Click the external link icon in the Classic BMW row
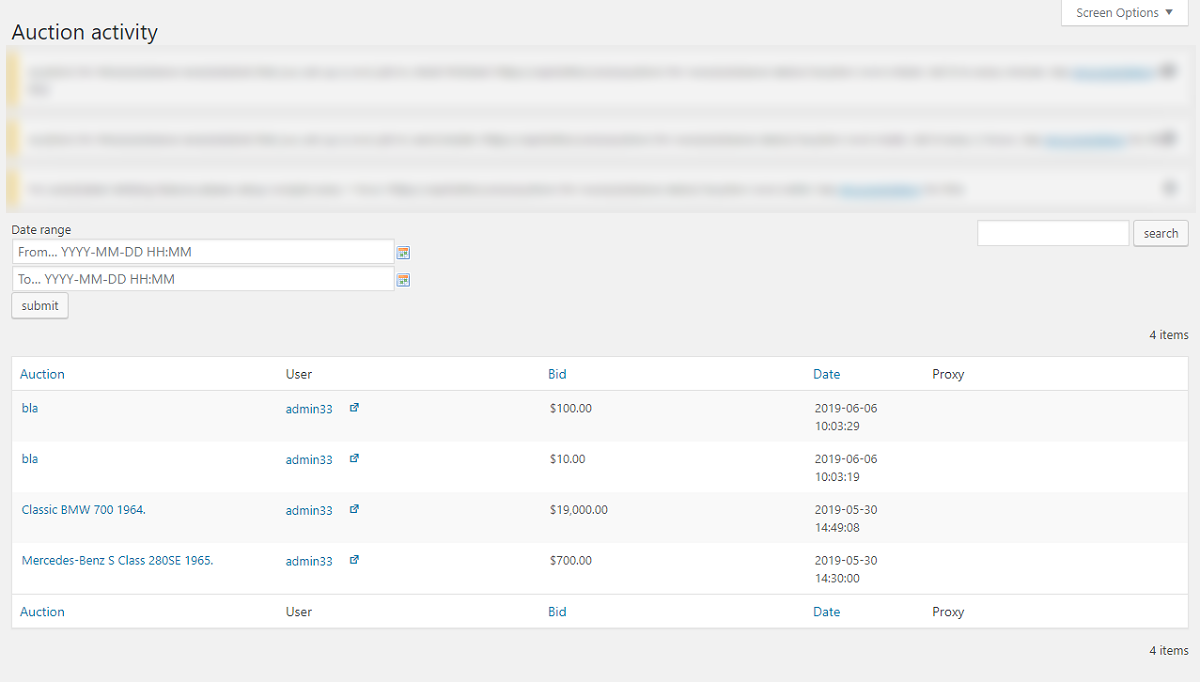Viewport: 1200px width, 682px height. coord(354,509)
